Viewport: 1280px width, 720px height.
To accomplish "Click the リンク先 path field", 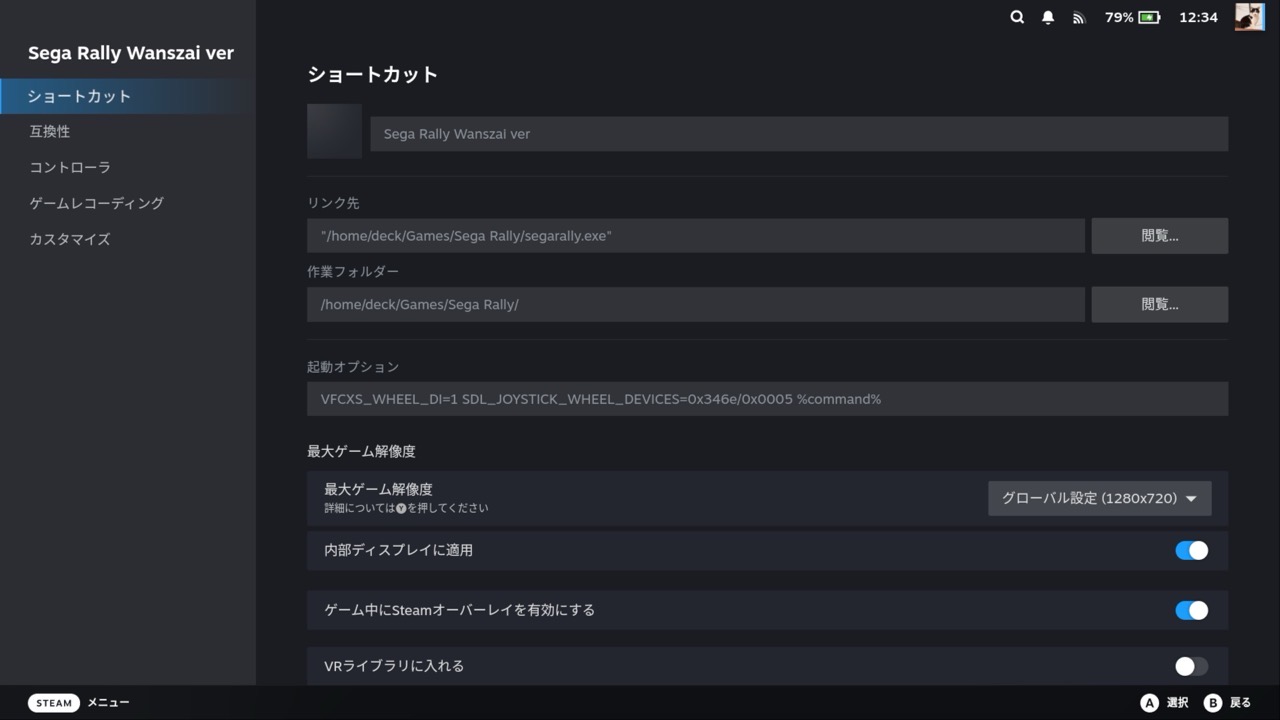I will (696, 236).
